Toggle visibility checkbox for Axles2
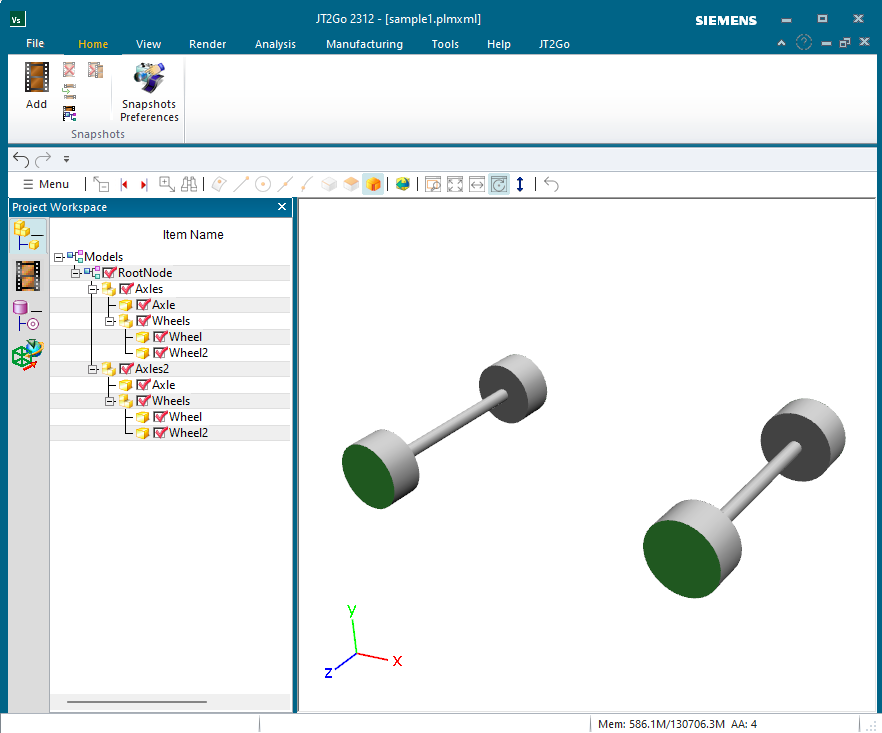This screenshot has width=882, height=733. pos(126,369)
